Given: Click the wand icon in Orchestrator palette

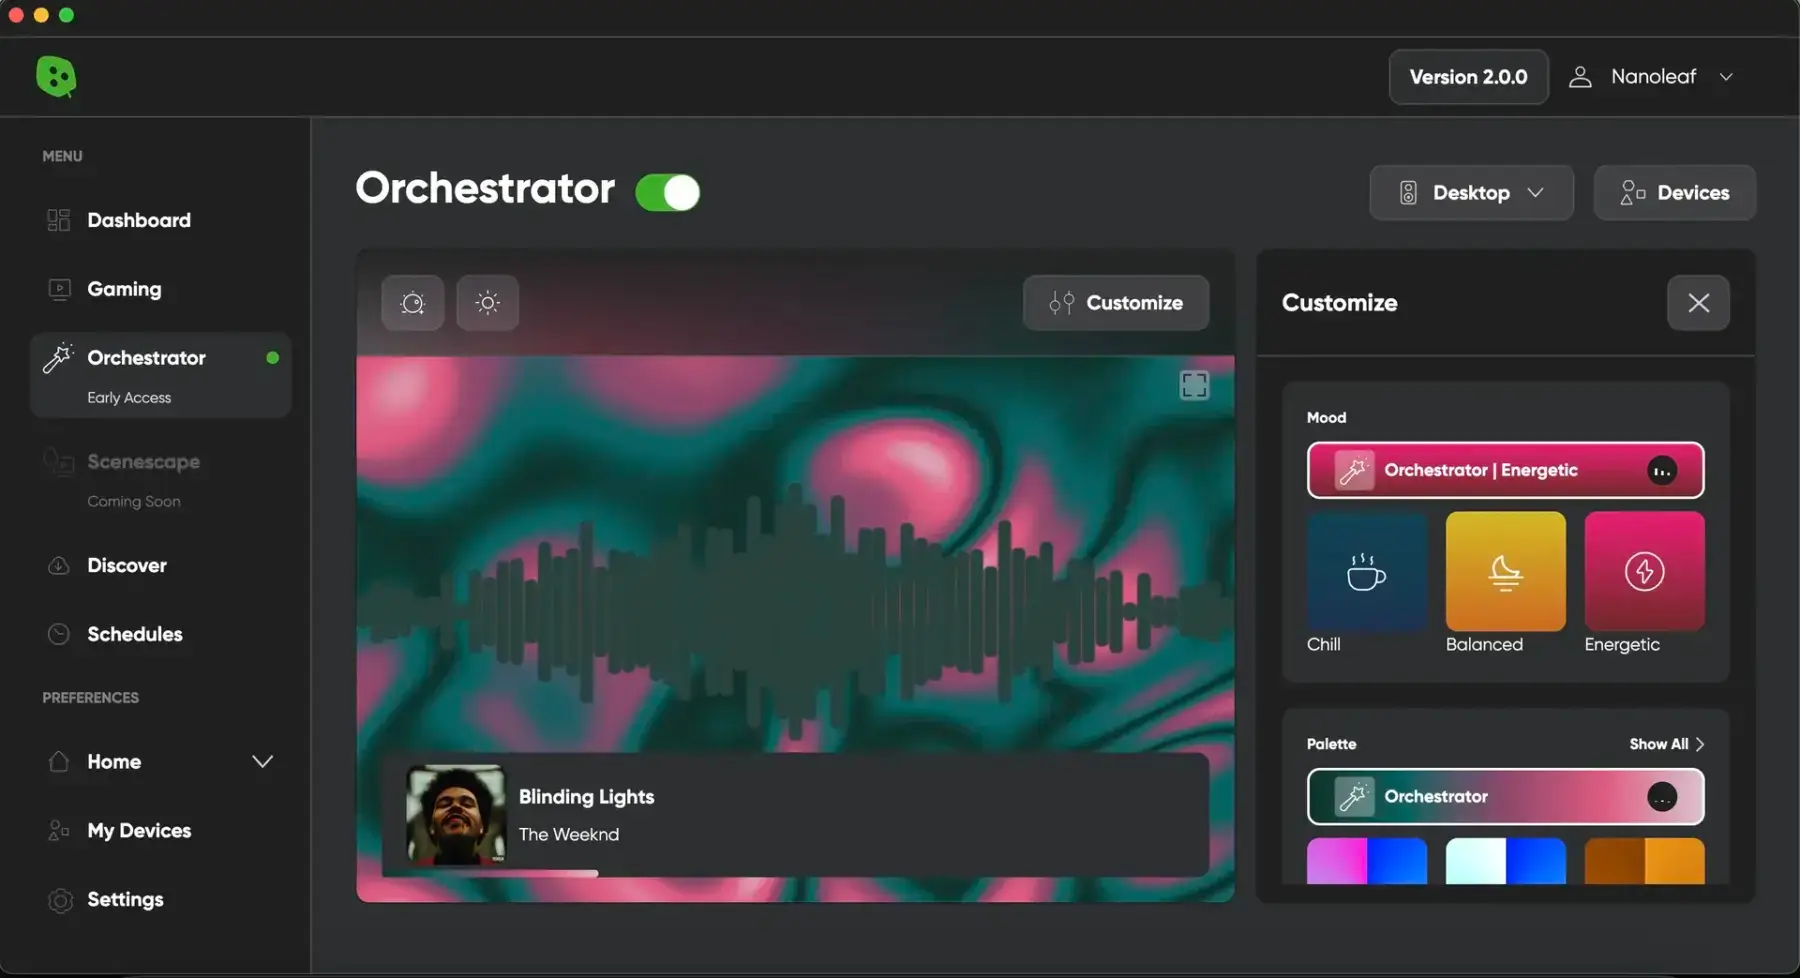Looking at the screenshot, I should click(1354, 797).
